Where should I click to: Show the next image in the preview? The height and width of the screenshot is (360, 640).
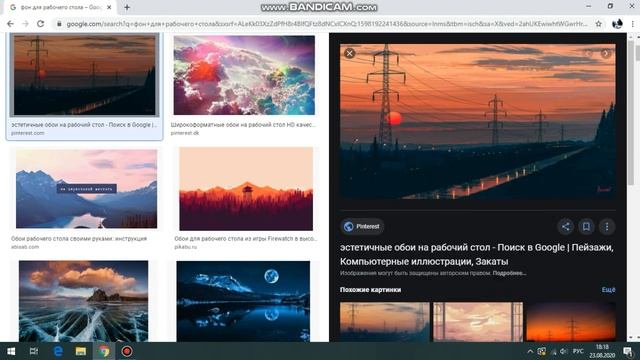(x=606, y=53)
